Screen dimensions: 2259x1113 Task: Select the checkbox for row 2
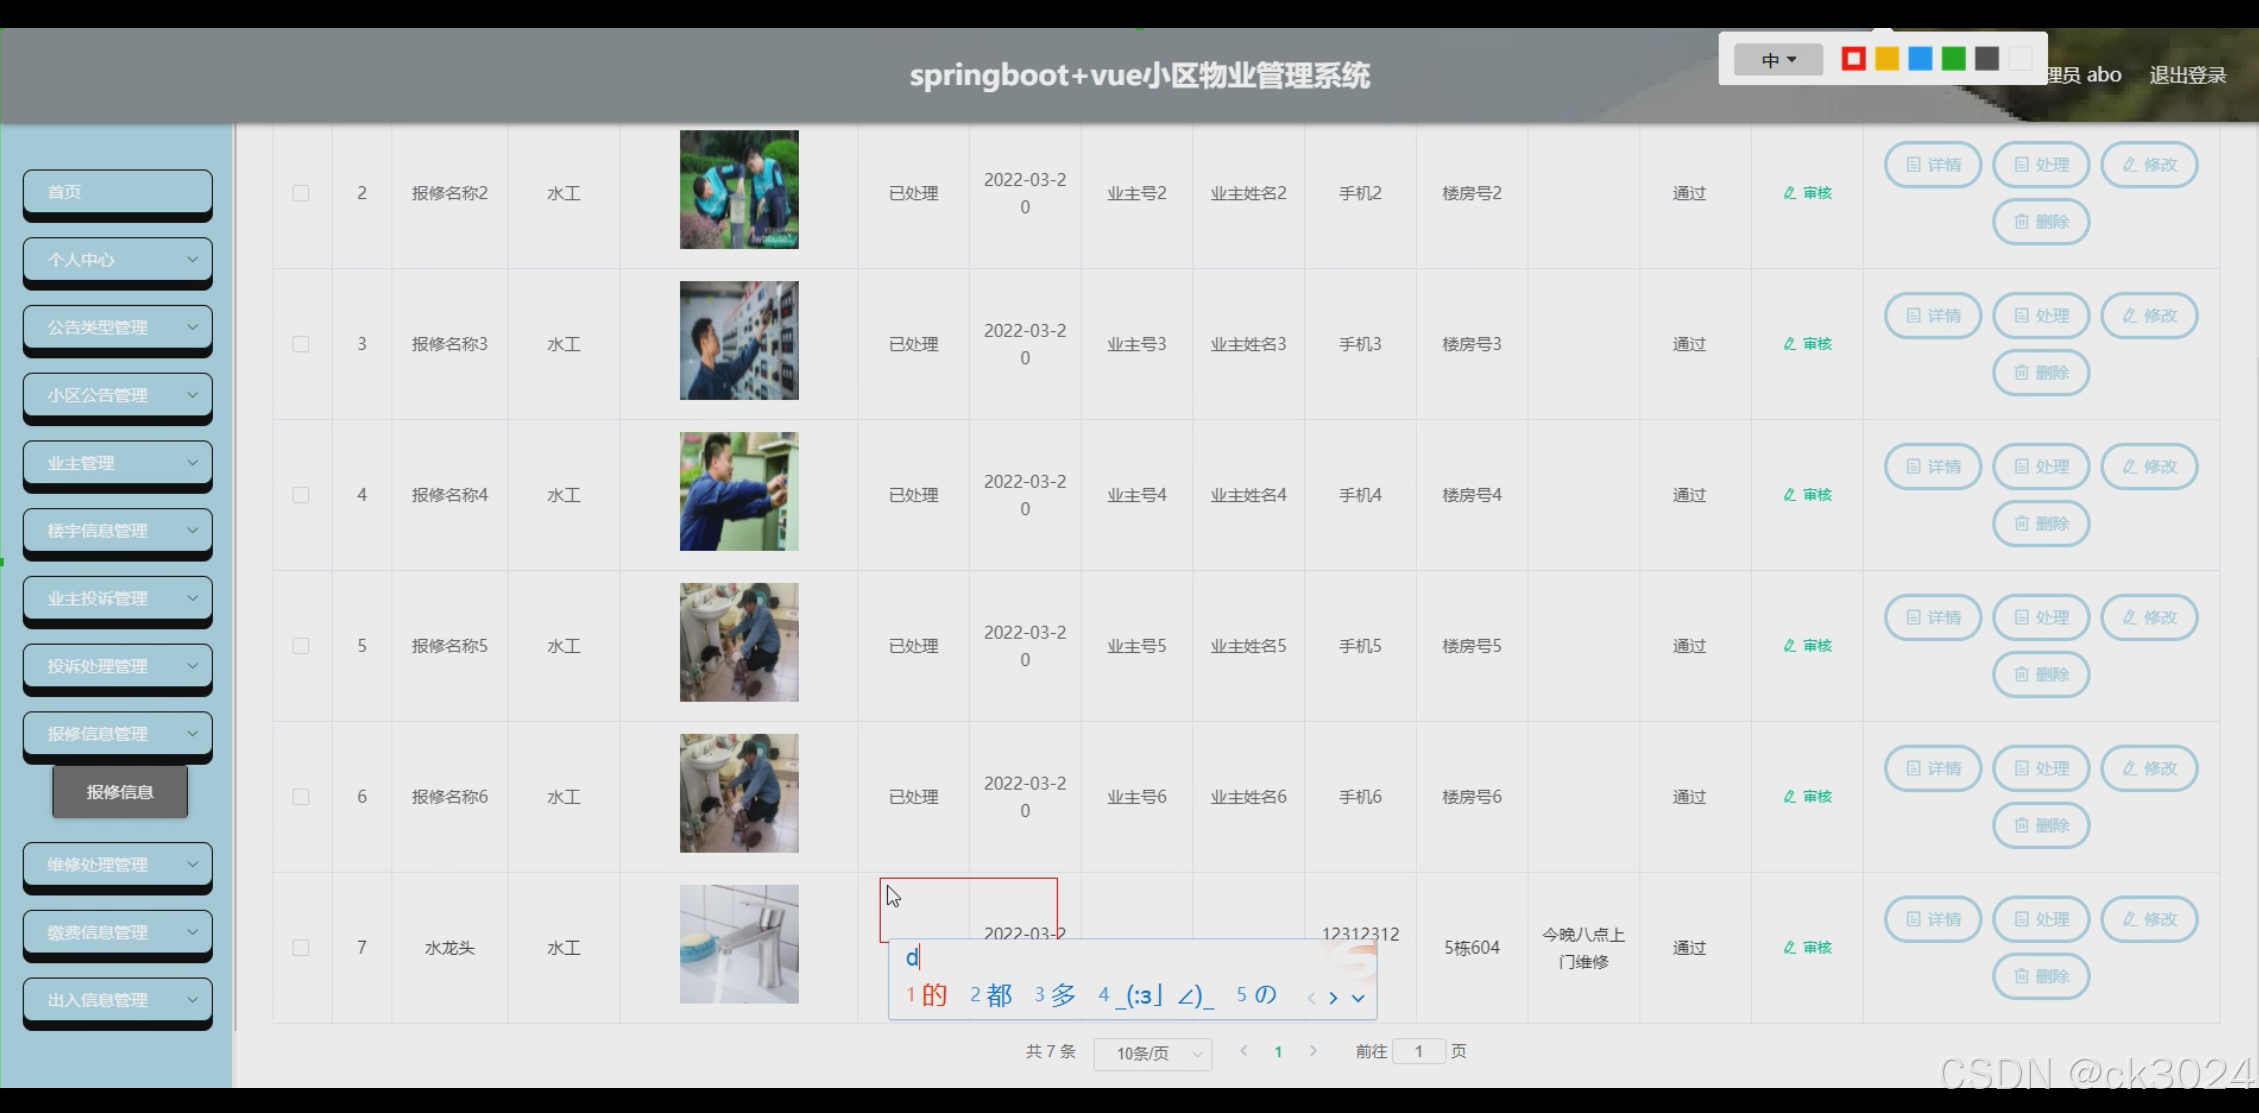(x=301, y=193)
